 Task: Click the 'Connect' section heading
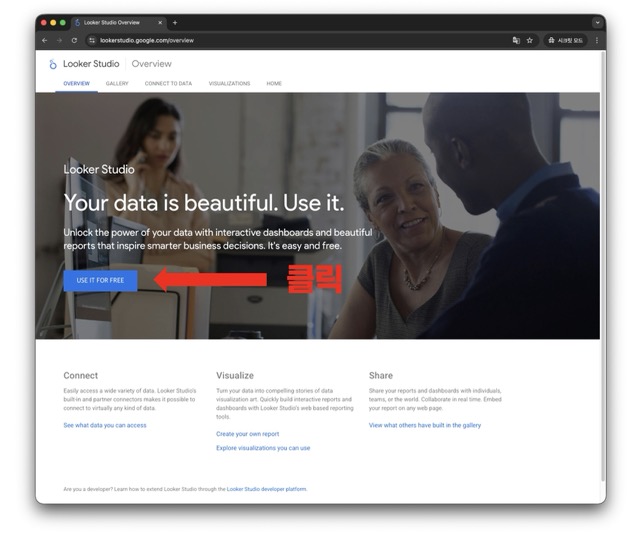click(81, 376)
